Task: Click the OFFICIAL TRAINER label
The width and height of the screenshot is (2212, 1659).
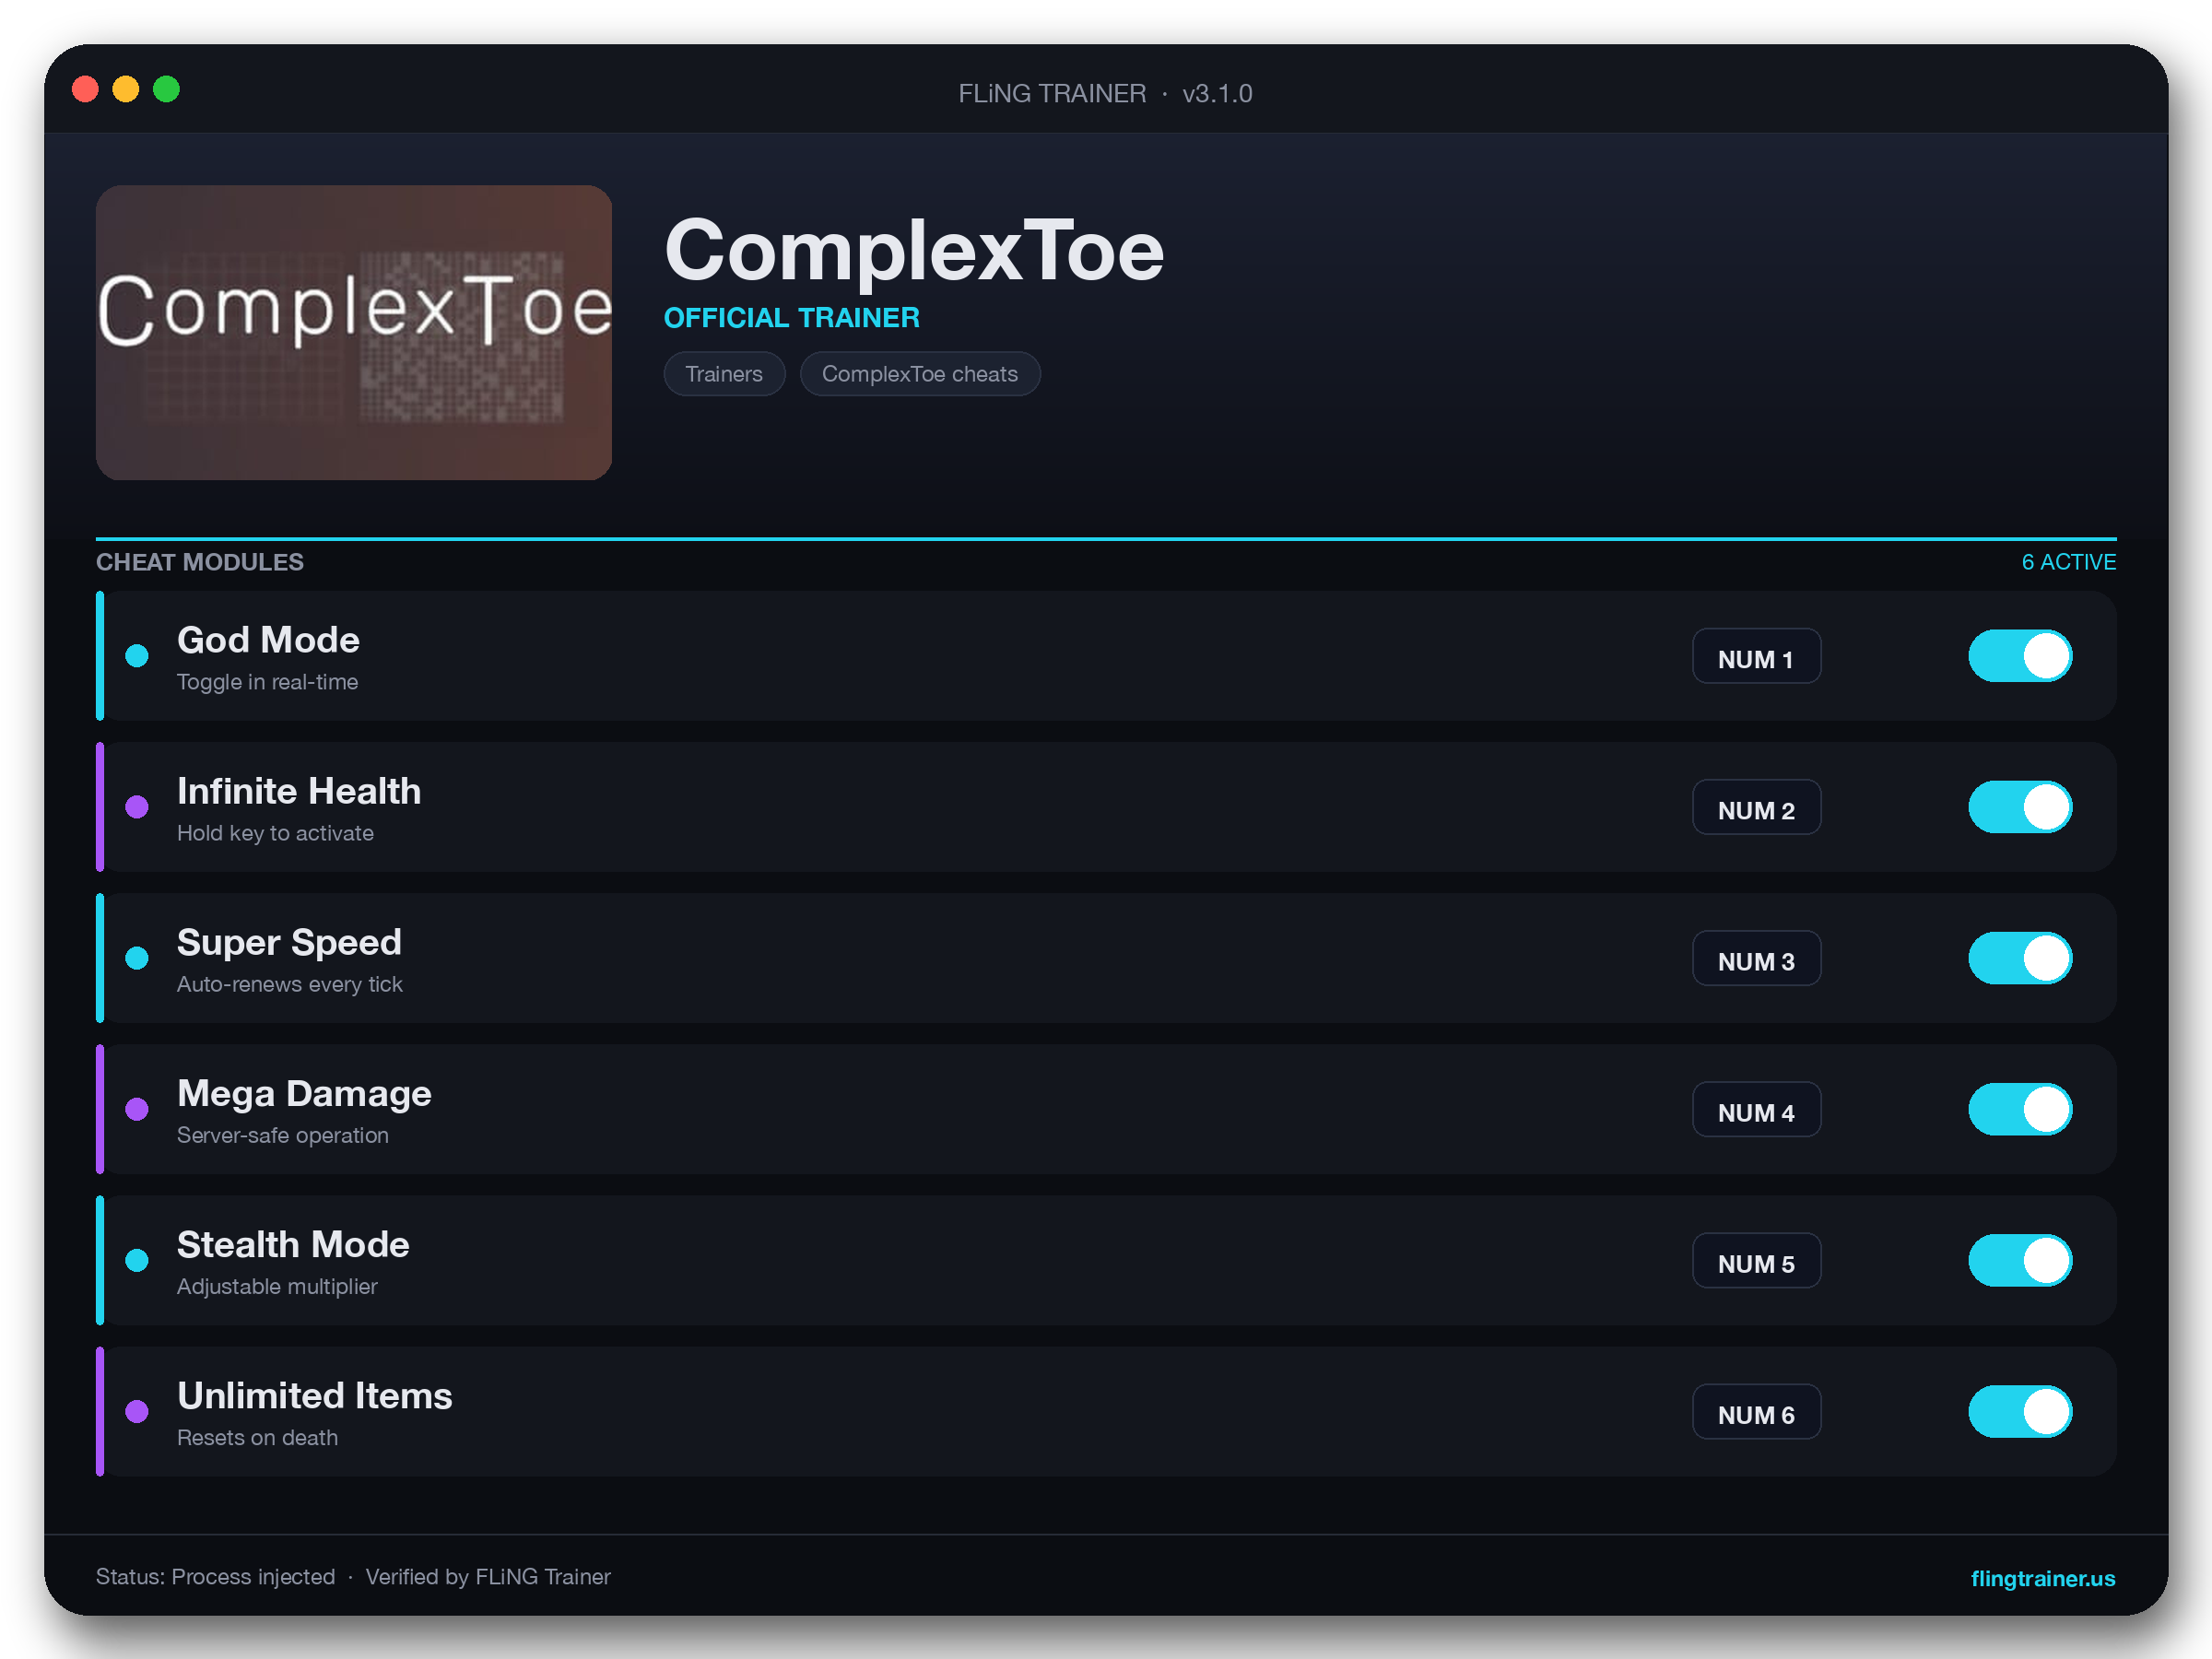Action: [x=792, y=318]
